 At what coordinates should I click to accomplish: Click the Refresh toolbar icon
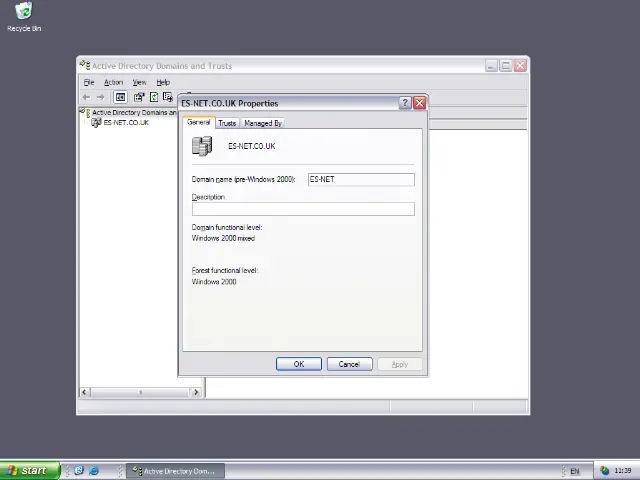pos(154,97)
